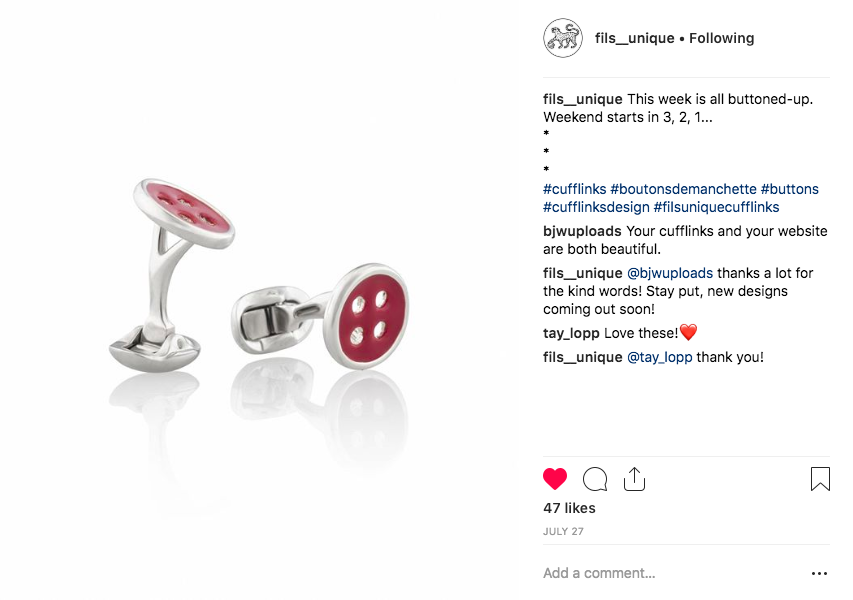853x600 pixels.
Task: Visit tay_lopp commenter profile
Action: click(571, 333)
